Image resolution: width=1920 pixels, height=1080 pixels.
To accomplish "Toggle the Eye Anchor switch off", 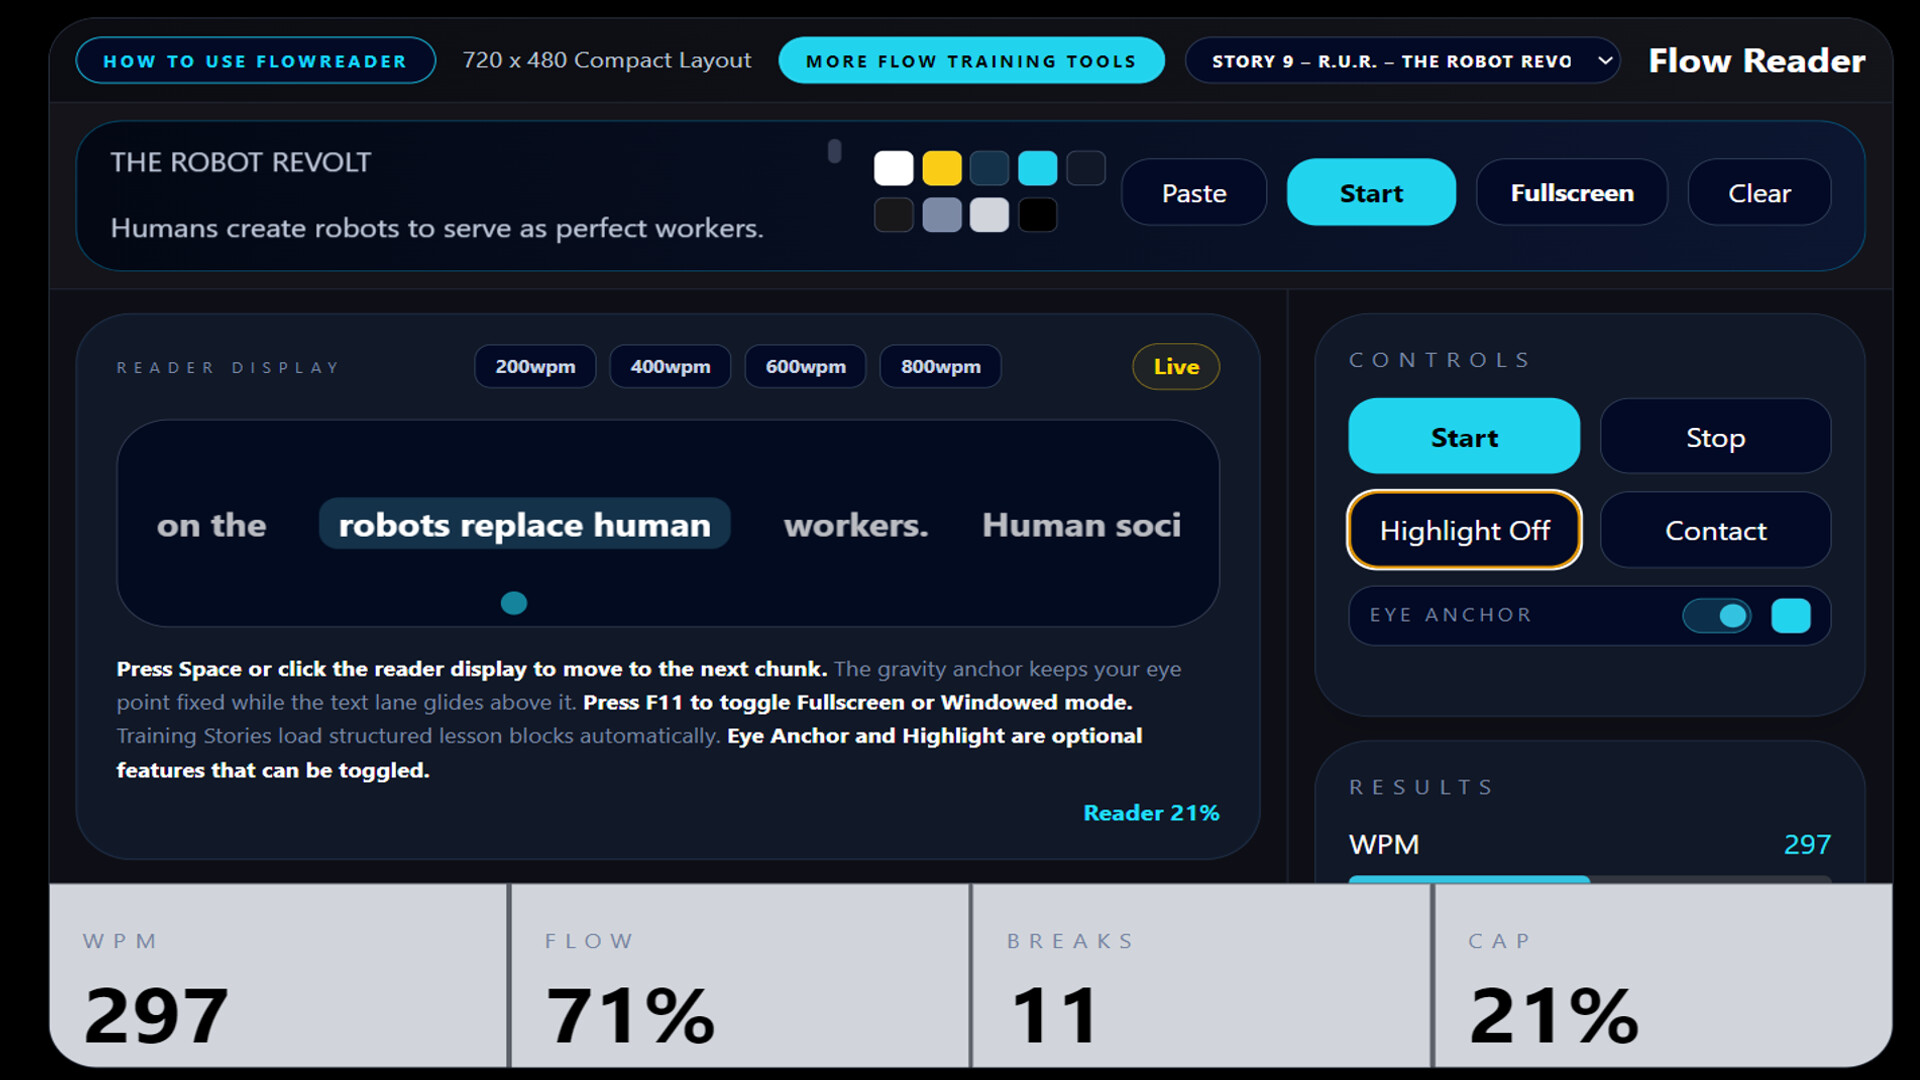I will (x=1717, y=615).
